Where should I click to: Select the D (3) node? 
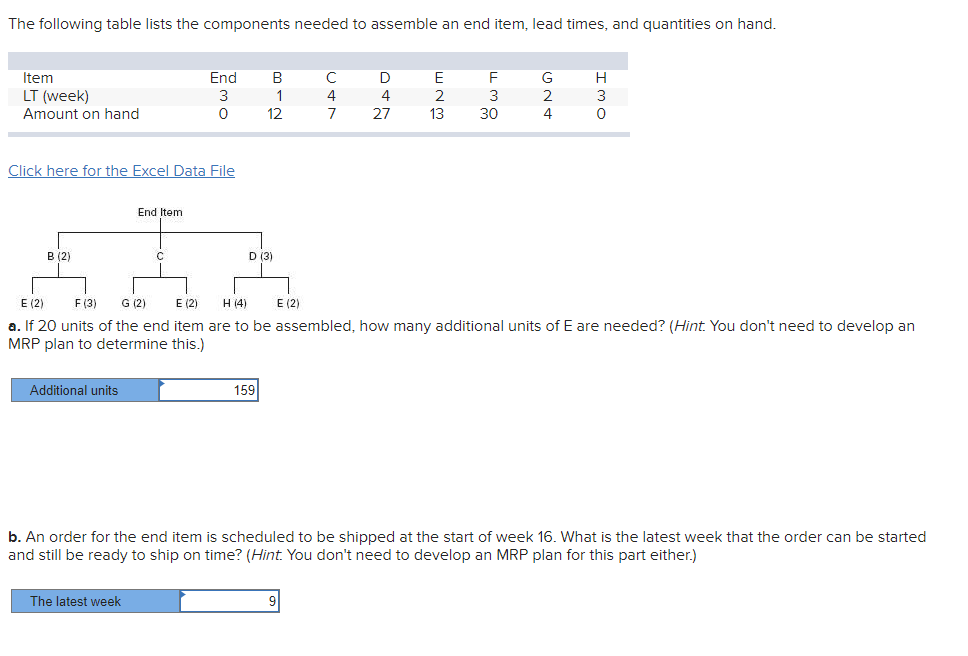click(x=260, y=256)
